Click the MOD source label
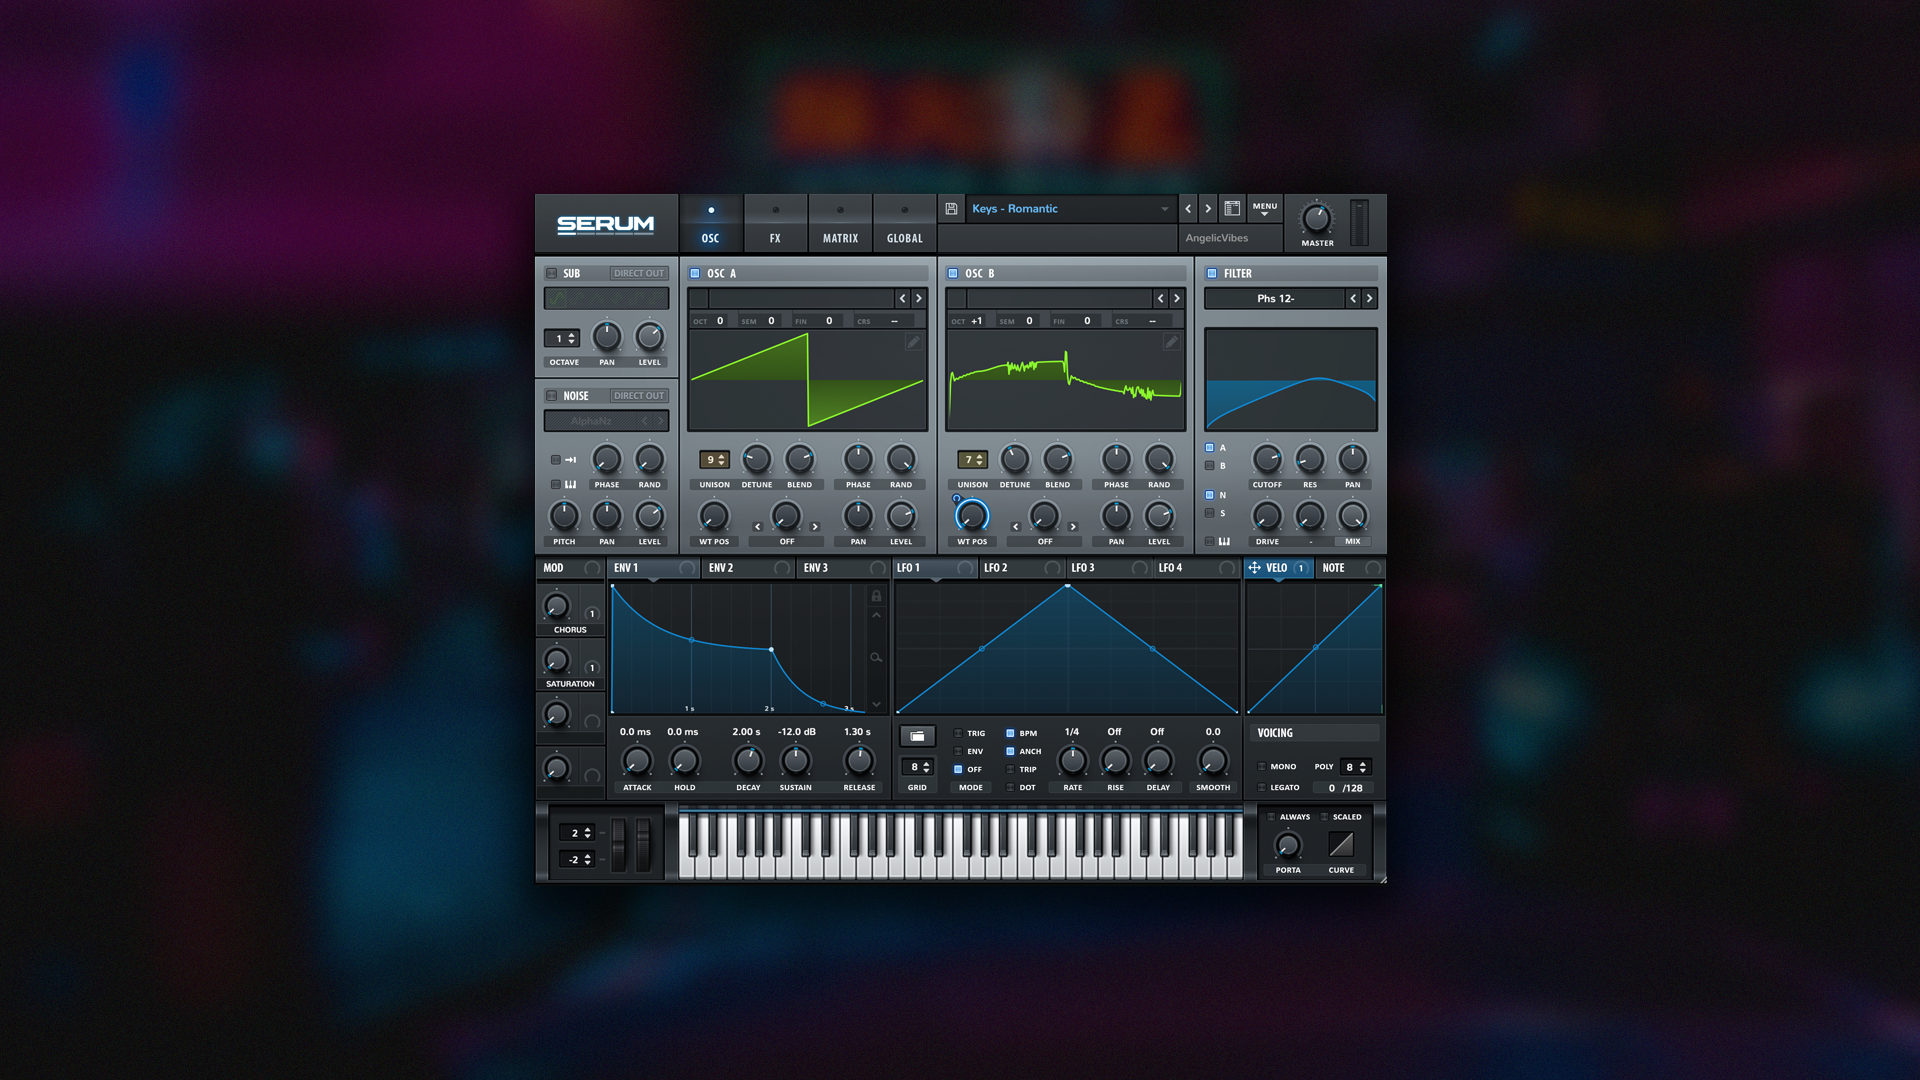Viewport: 1920px width, 1080px height. [553, 568]
